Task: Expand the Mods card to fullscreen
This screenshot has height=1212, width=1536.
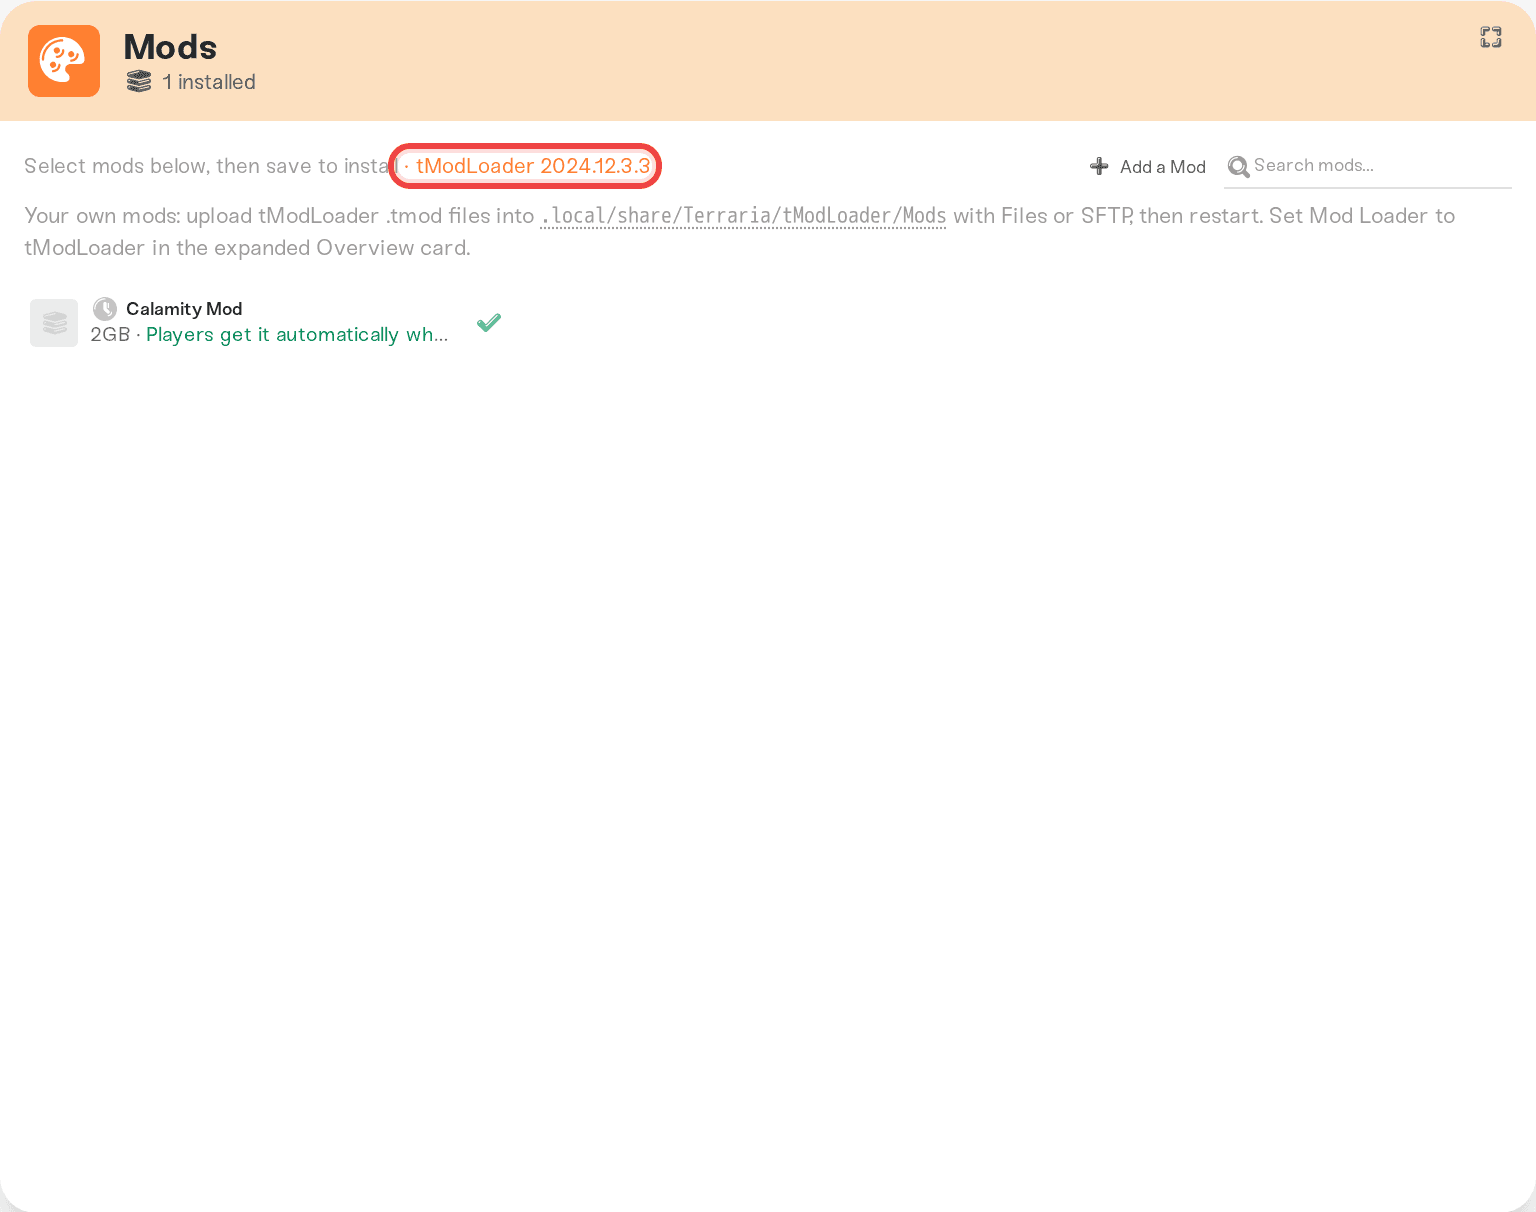Action: pos(1491,37)
